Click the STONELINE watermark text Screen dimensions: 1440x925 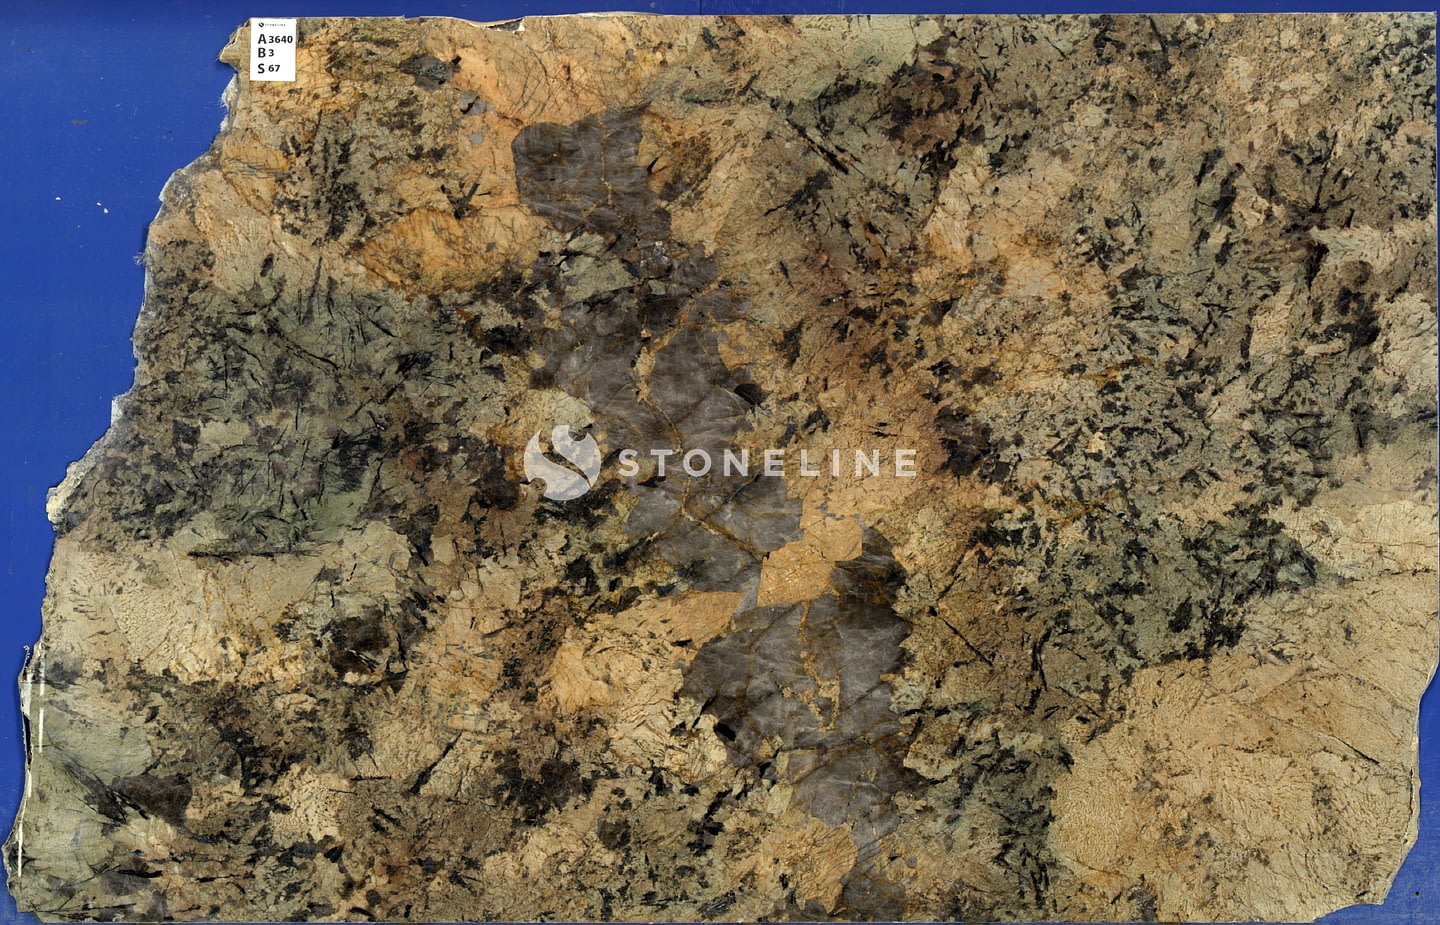click(x=765, y=462)
